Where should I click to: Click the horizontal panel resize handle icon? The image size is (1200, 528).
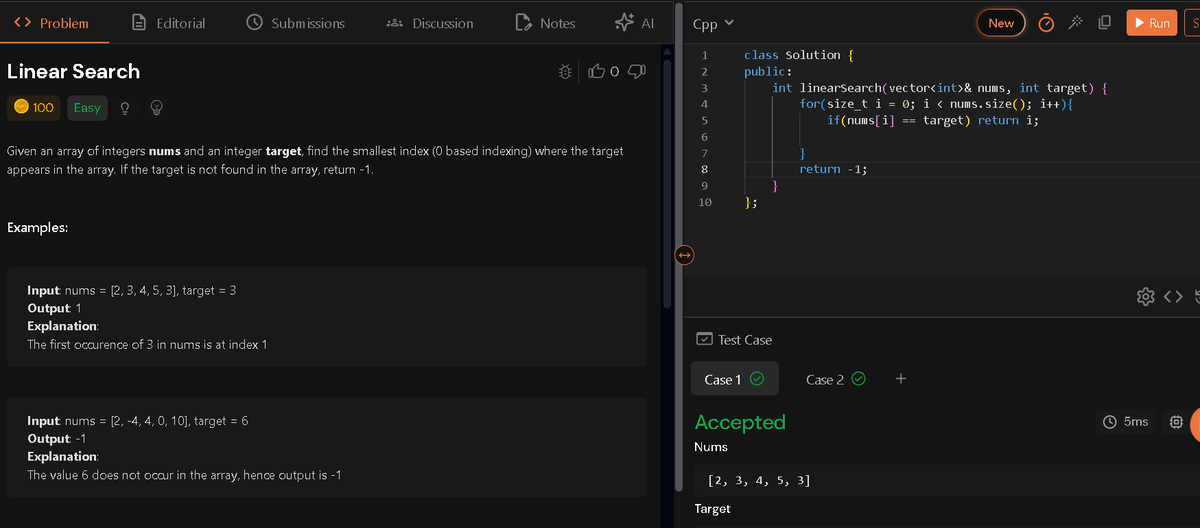(x=684, y=255)
